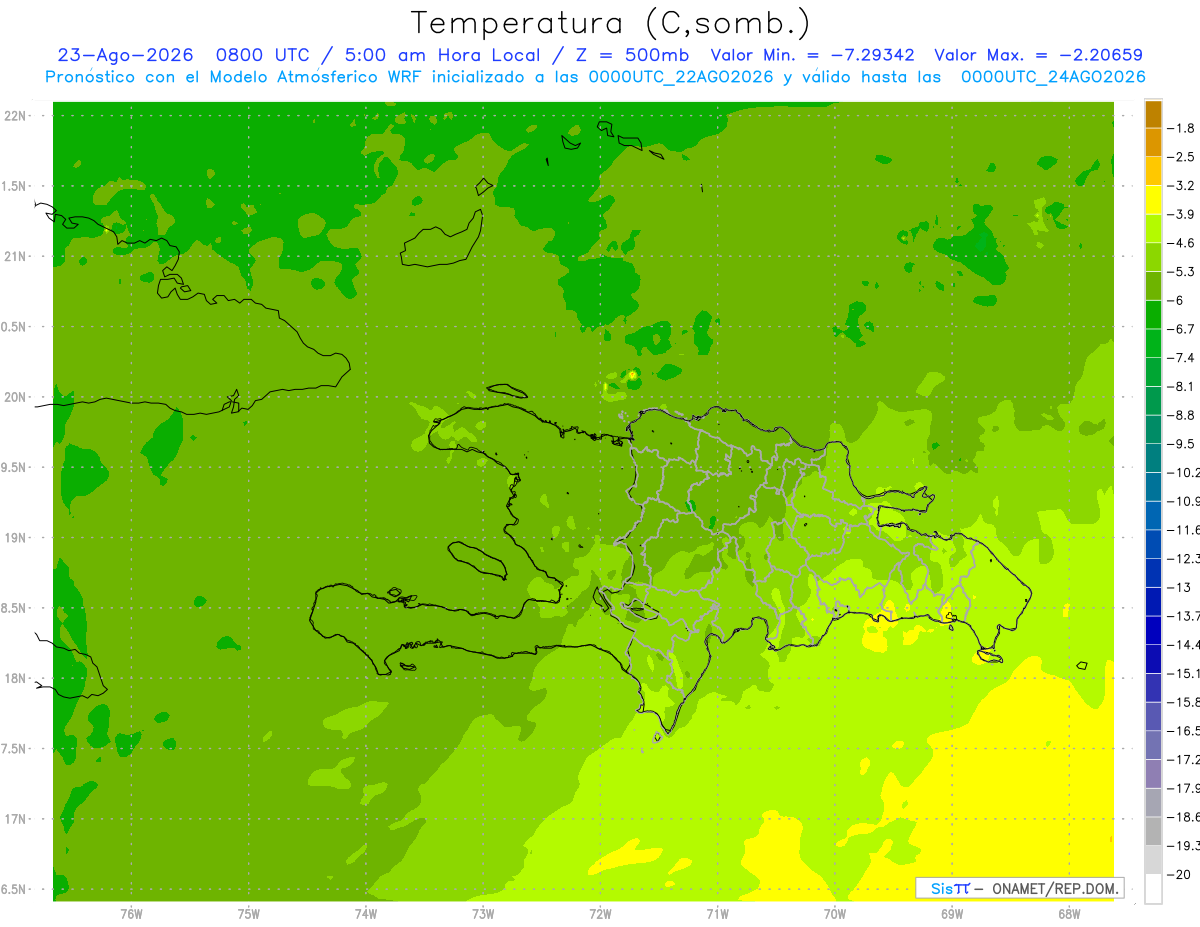Click the "22N" latitude label

coord(16,116)
